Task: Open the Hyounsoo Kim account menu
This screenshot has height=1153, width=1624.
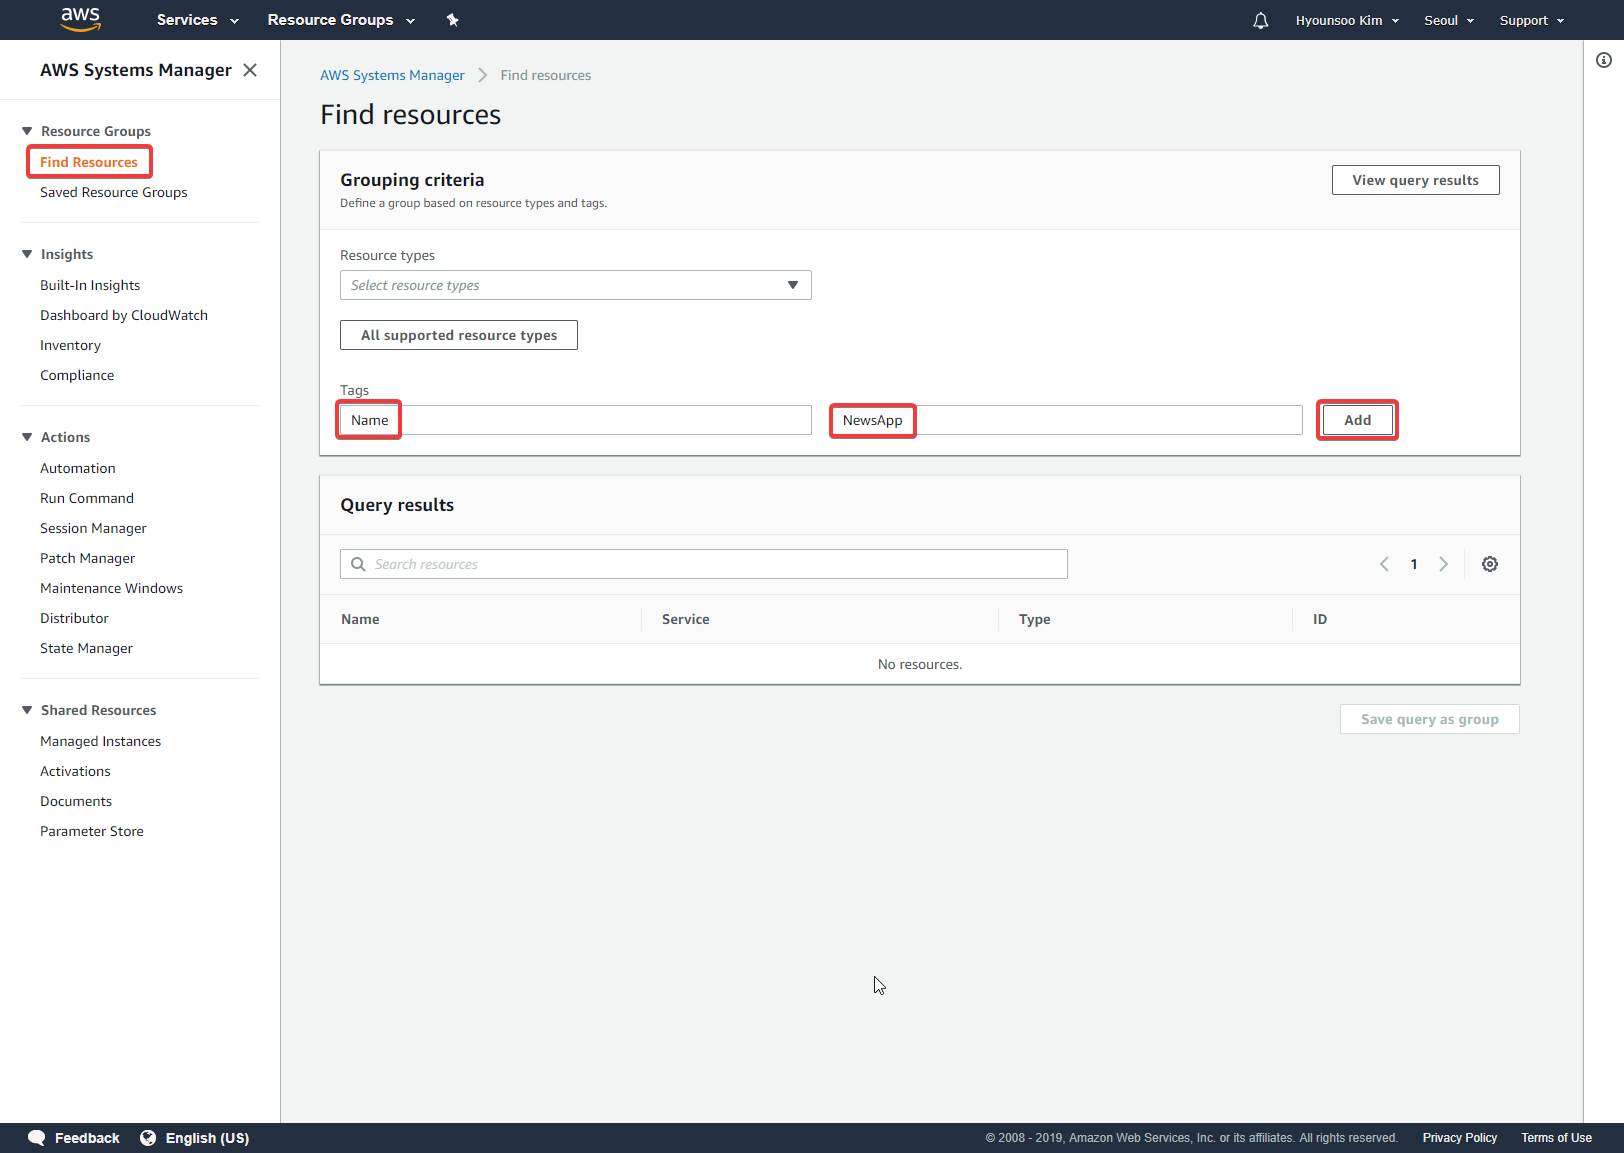Action: point(1347,20)
